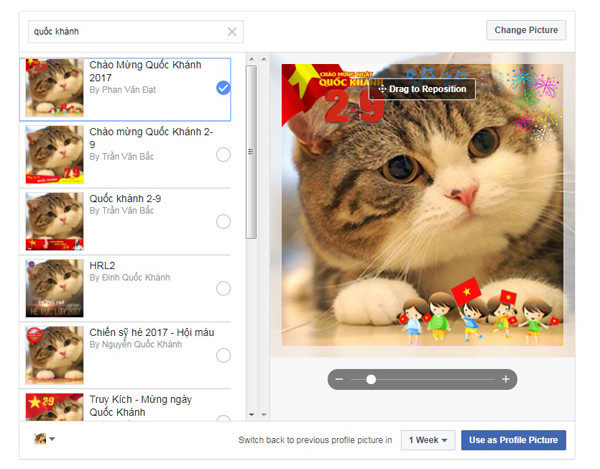
Task: Open the profile selector dropdown arrow
Action: [x=52, y=439]
